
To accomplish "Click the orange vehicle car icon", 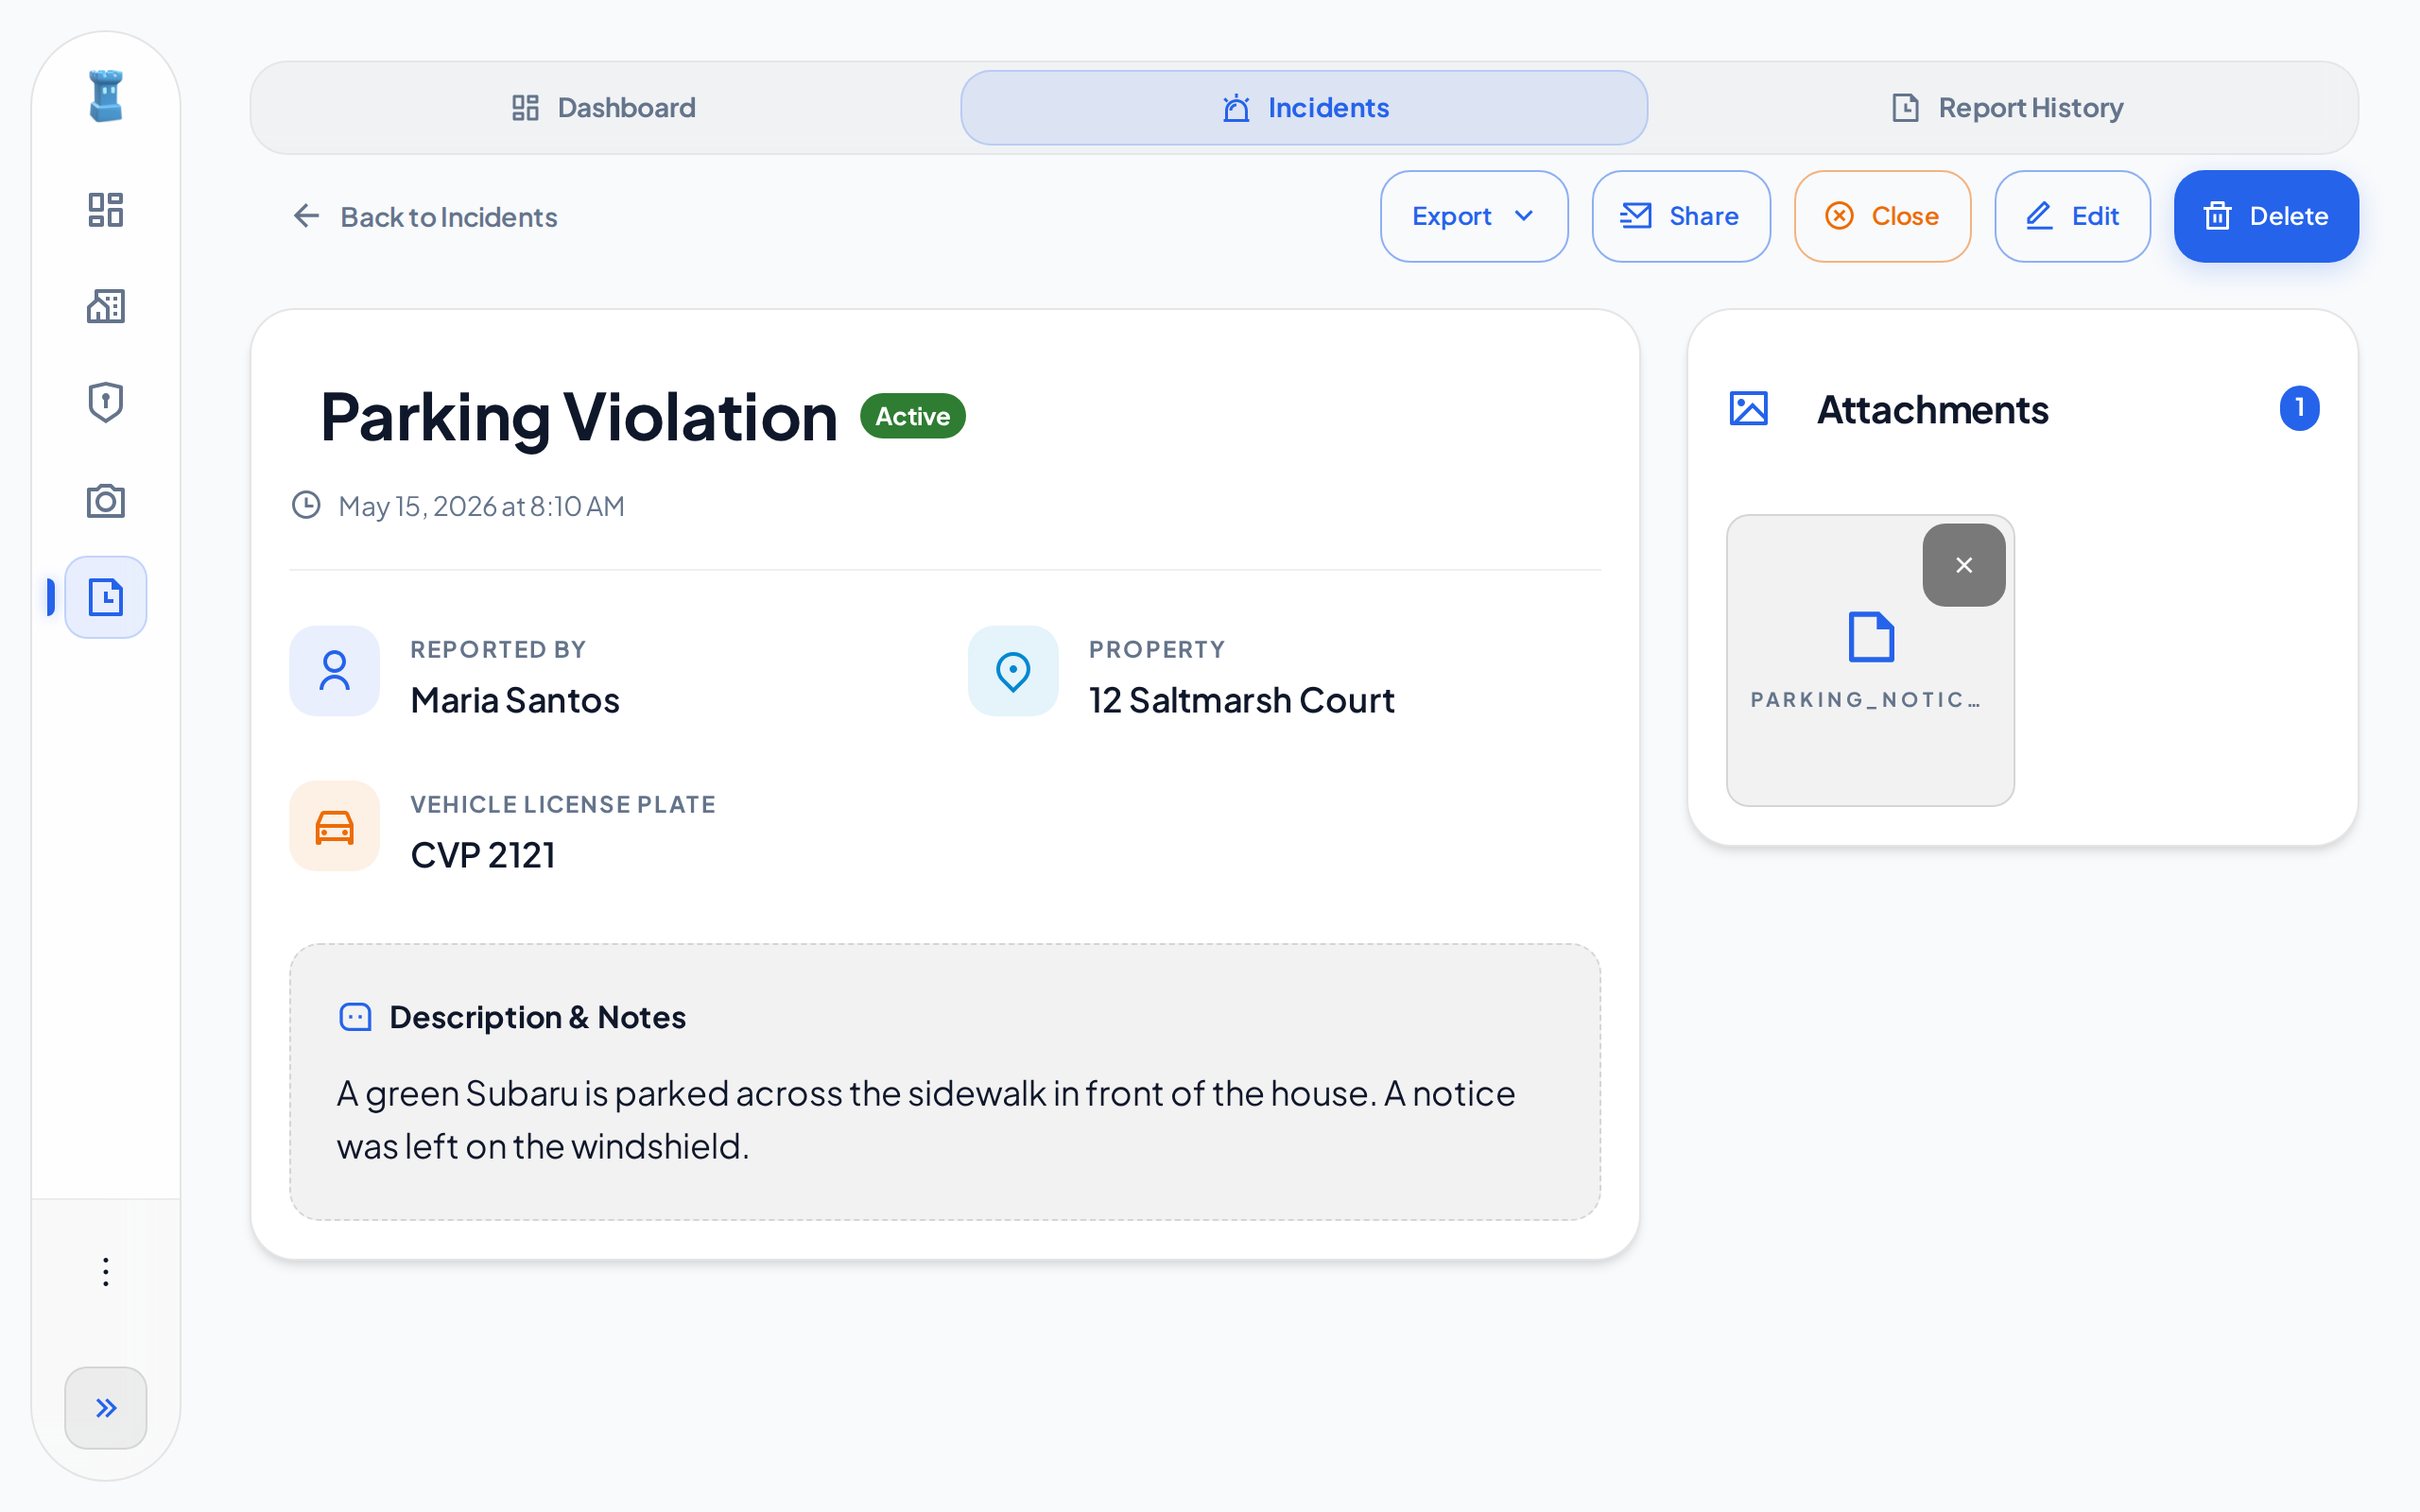I will click(334, 827).
